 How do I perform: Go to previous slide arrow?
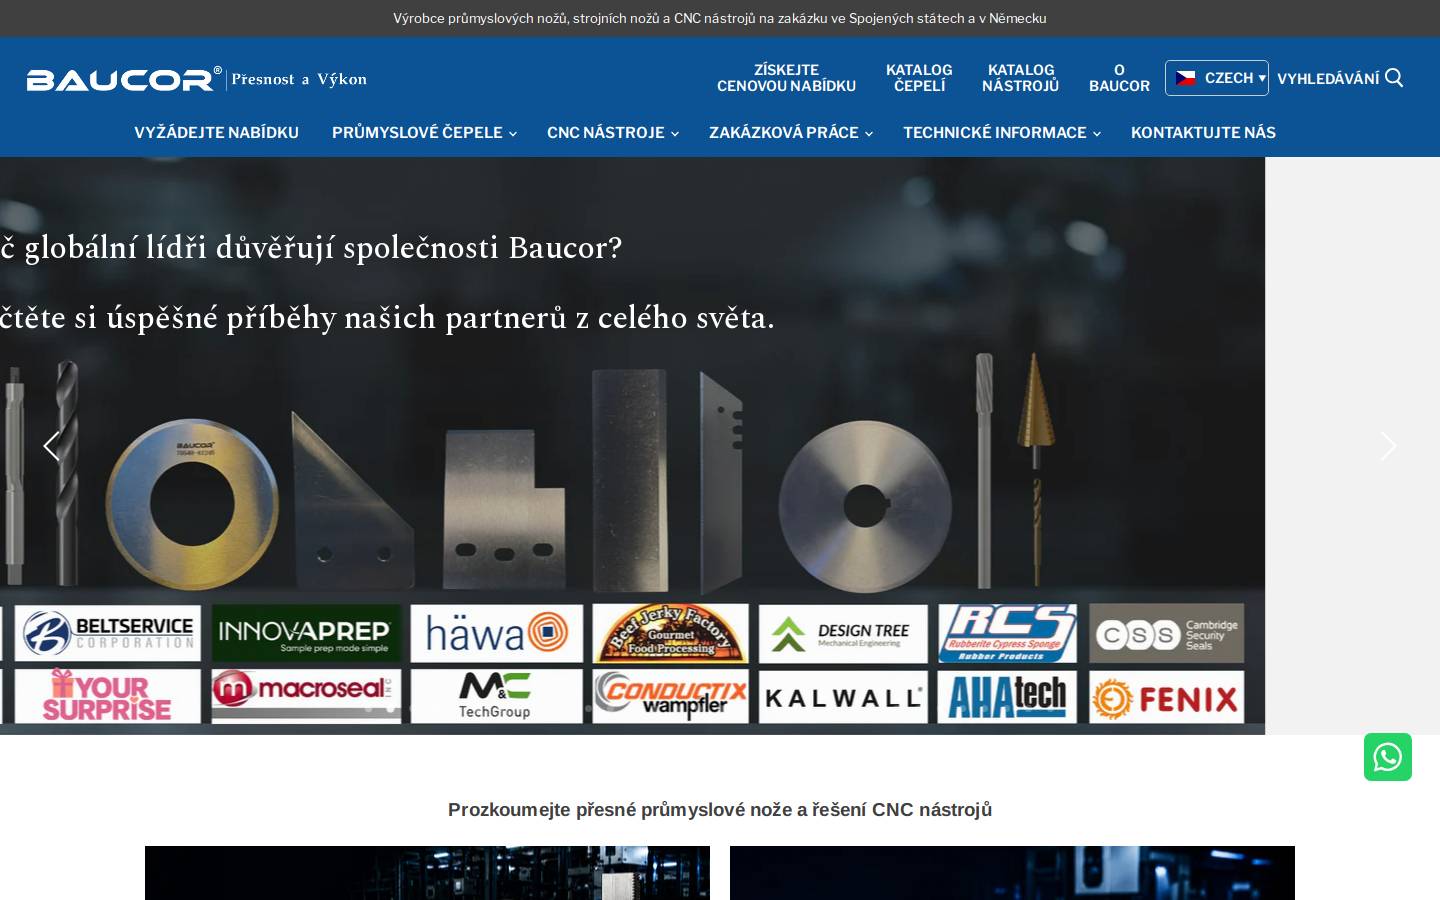tap(51, 446)
